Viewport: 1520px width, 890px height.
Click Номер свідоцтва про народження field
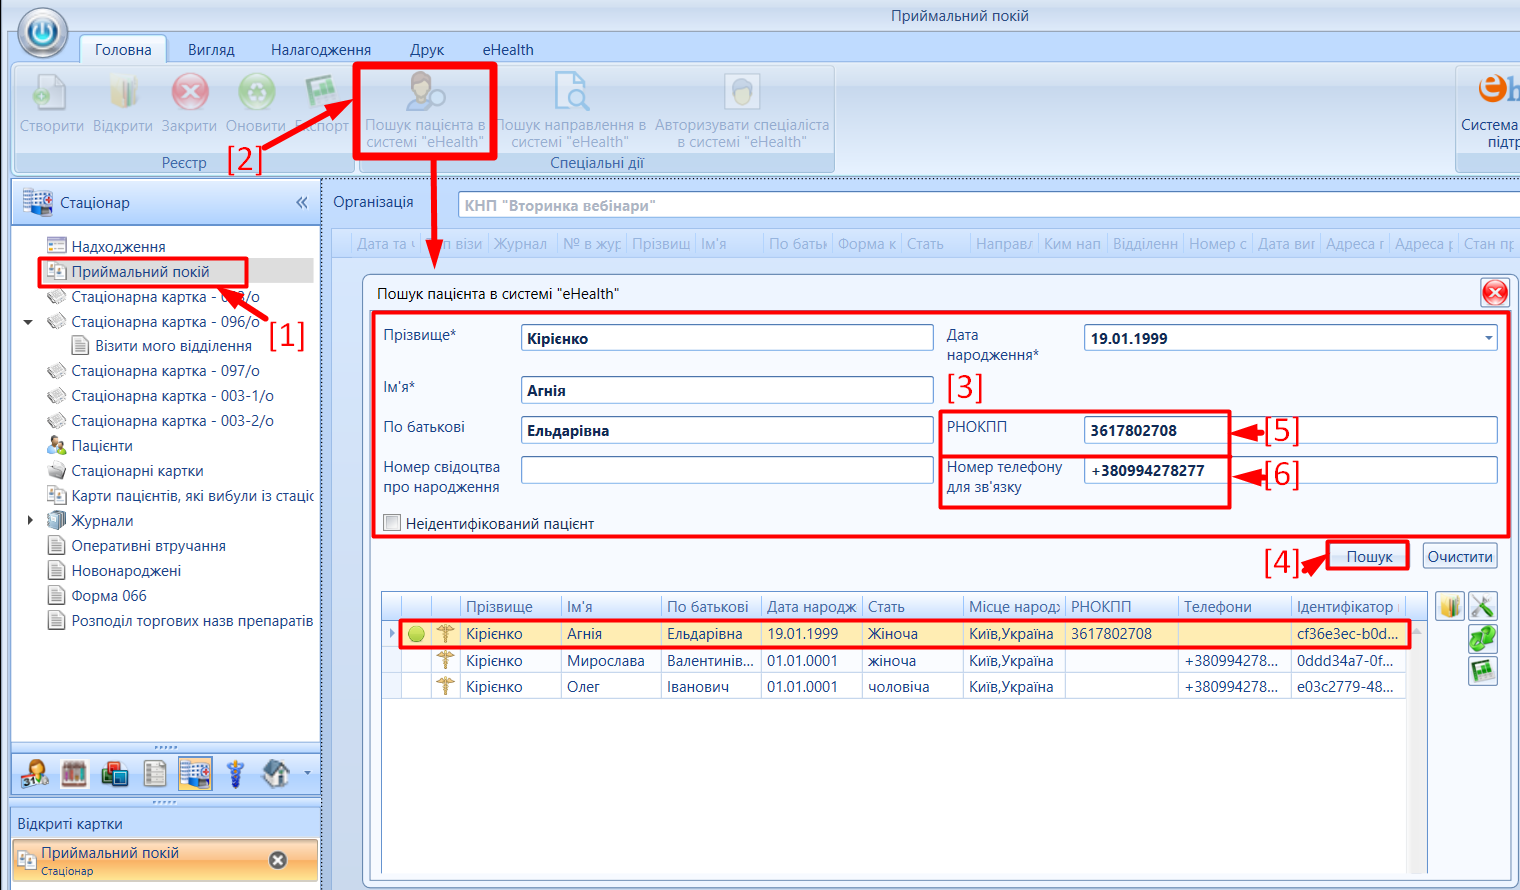(x=727, y=470)
